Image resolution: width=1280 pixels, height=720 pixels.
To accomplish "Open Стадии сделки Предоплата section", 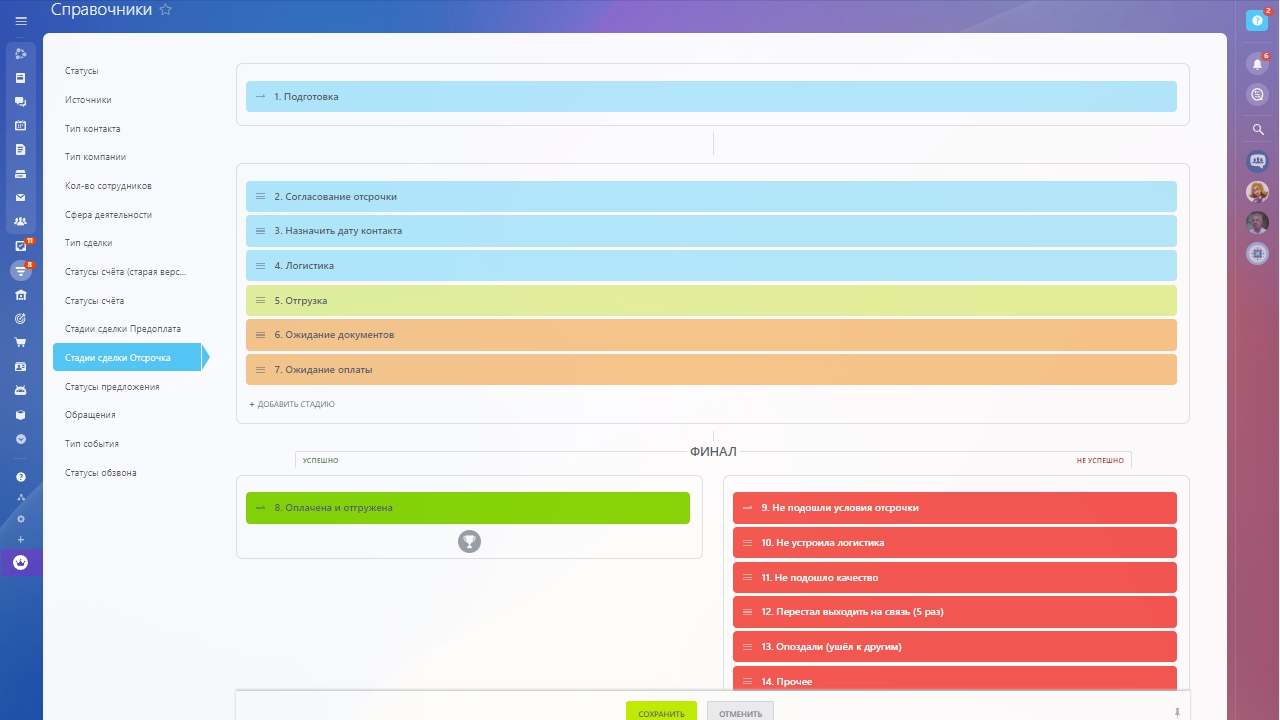I will [122, 329].
